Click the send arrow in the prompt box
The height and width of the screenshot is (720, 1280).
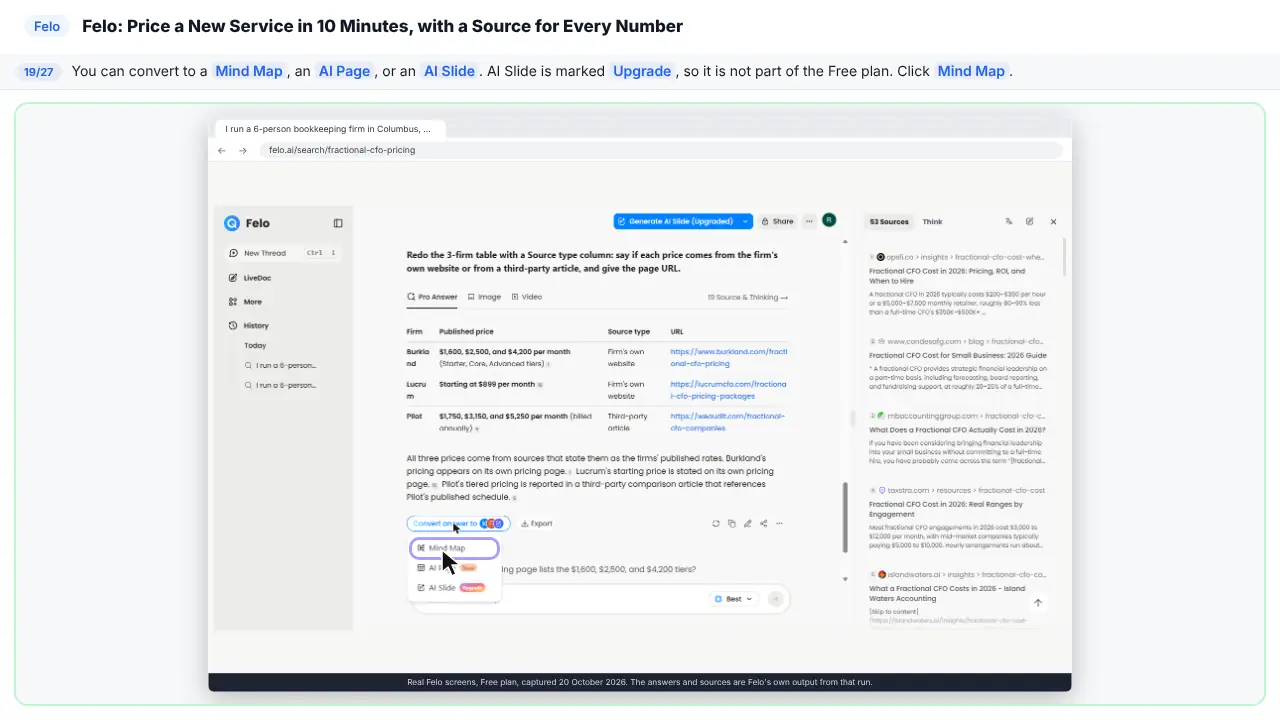[776, 599]
